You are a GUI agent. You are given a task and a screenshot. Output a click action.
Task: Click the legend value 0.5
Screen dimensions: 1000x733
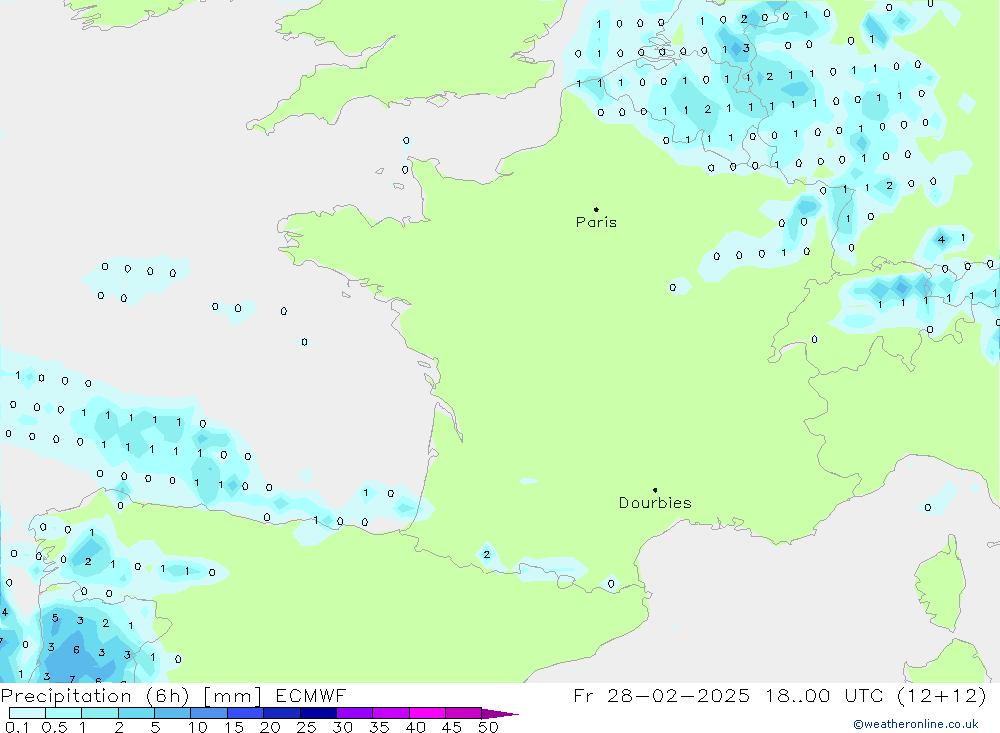[x=54, y=727]
